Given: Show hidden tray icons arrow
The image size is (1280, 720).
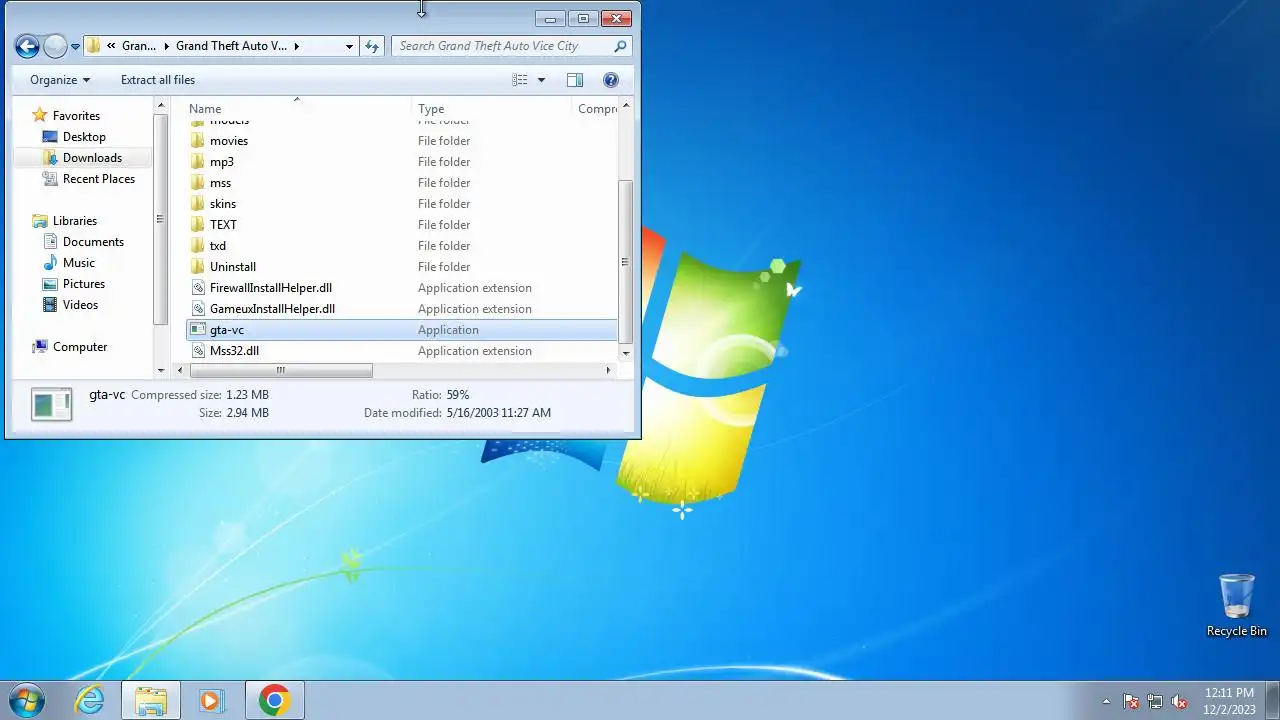Looking at the screenshot, I should [1106, 701].
